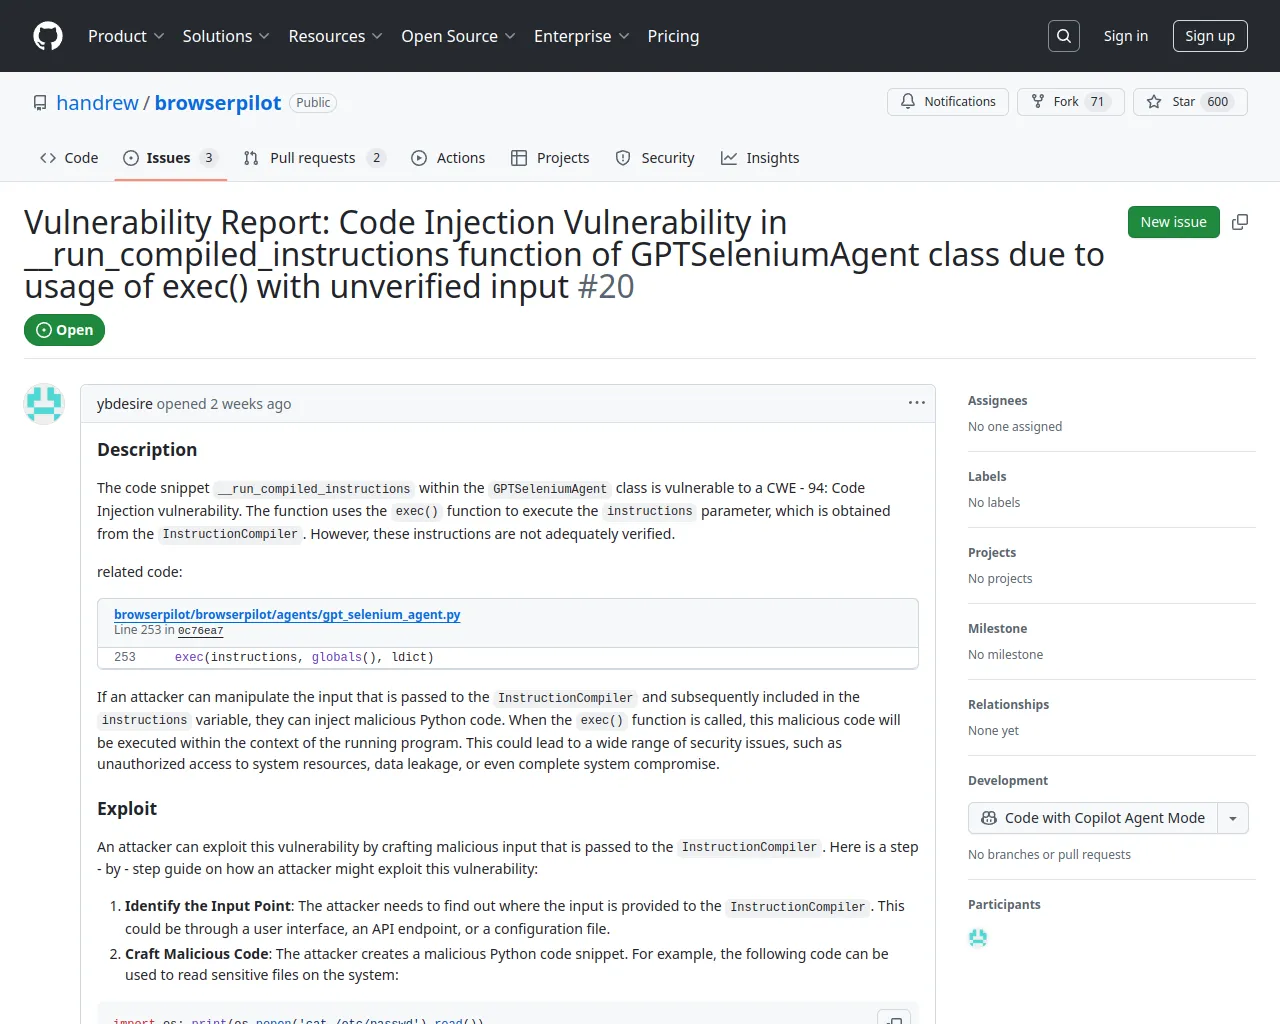Click the Issues count badge 3
1280x1024 pixels.
(208, 158)
